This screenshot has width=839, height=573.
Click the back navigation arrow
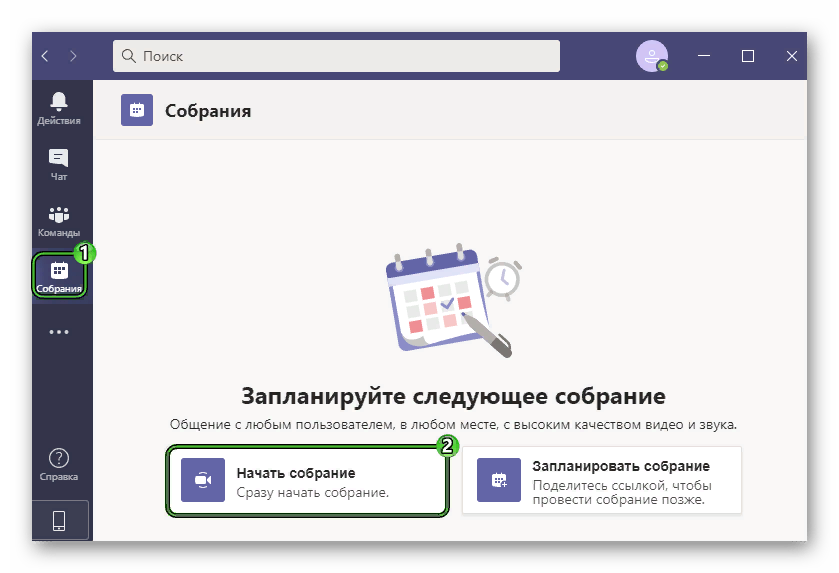pos(45,56)
